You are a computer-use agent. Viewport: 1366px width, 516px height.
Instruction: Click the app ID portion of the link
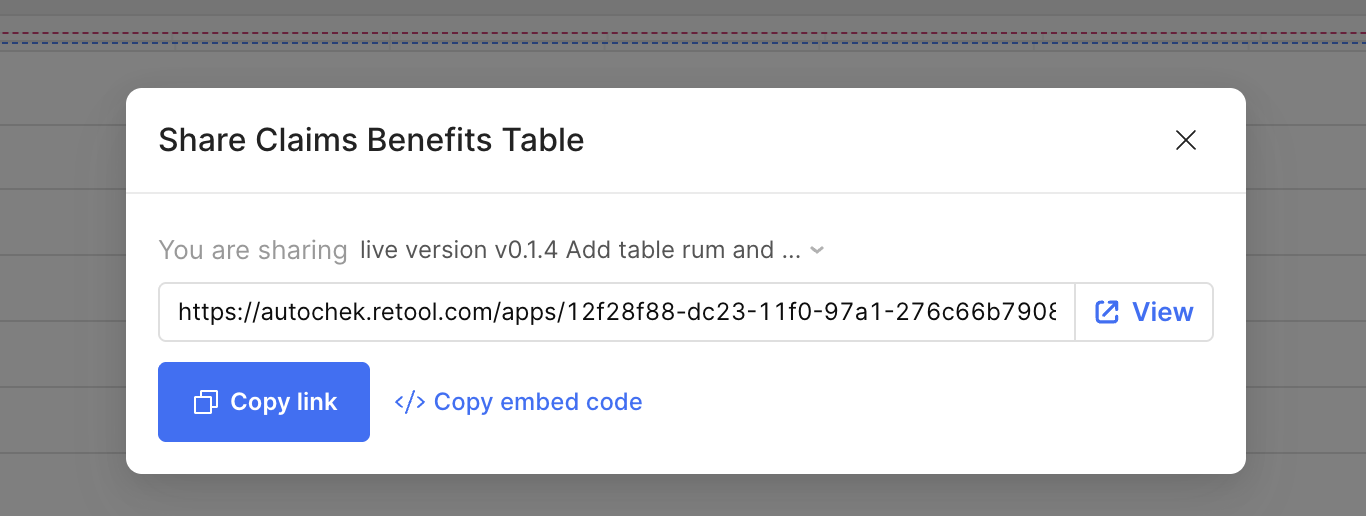pyautogui.click(x=810, y=312)
